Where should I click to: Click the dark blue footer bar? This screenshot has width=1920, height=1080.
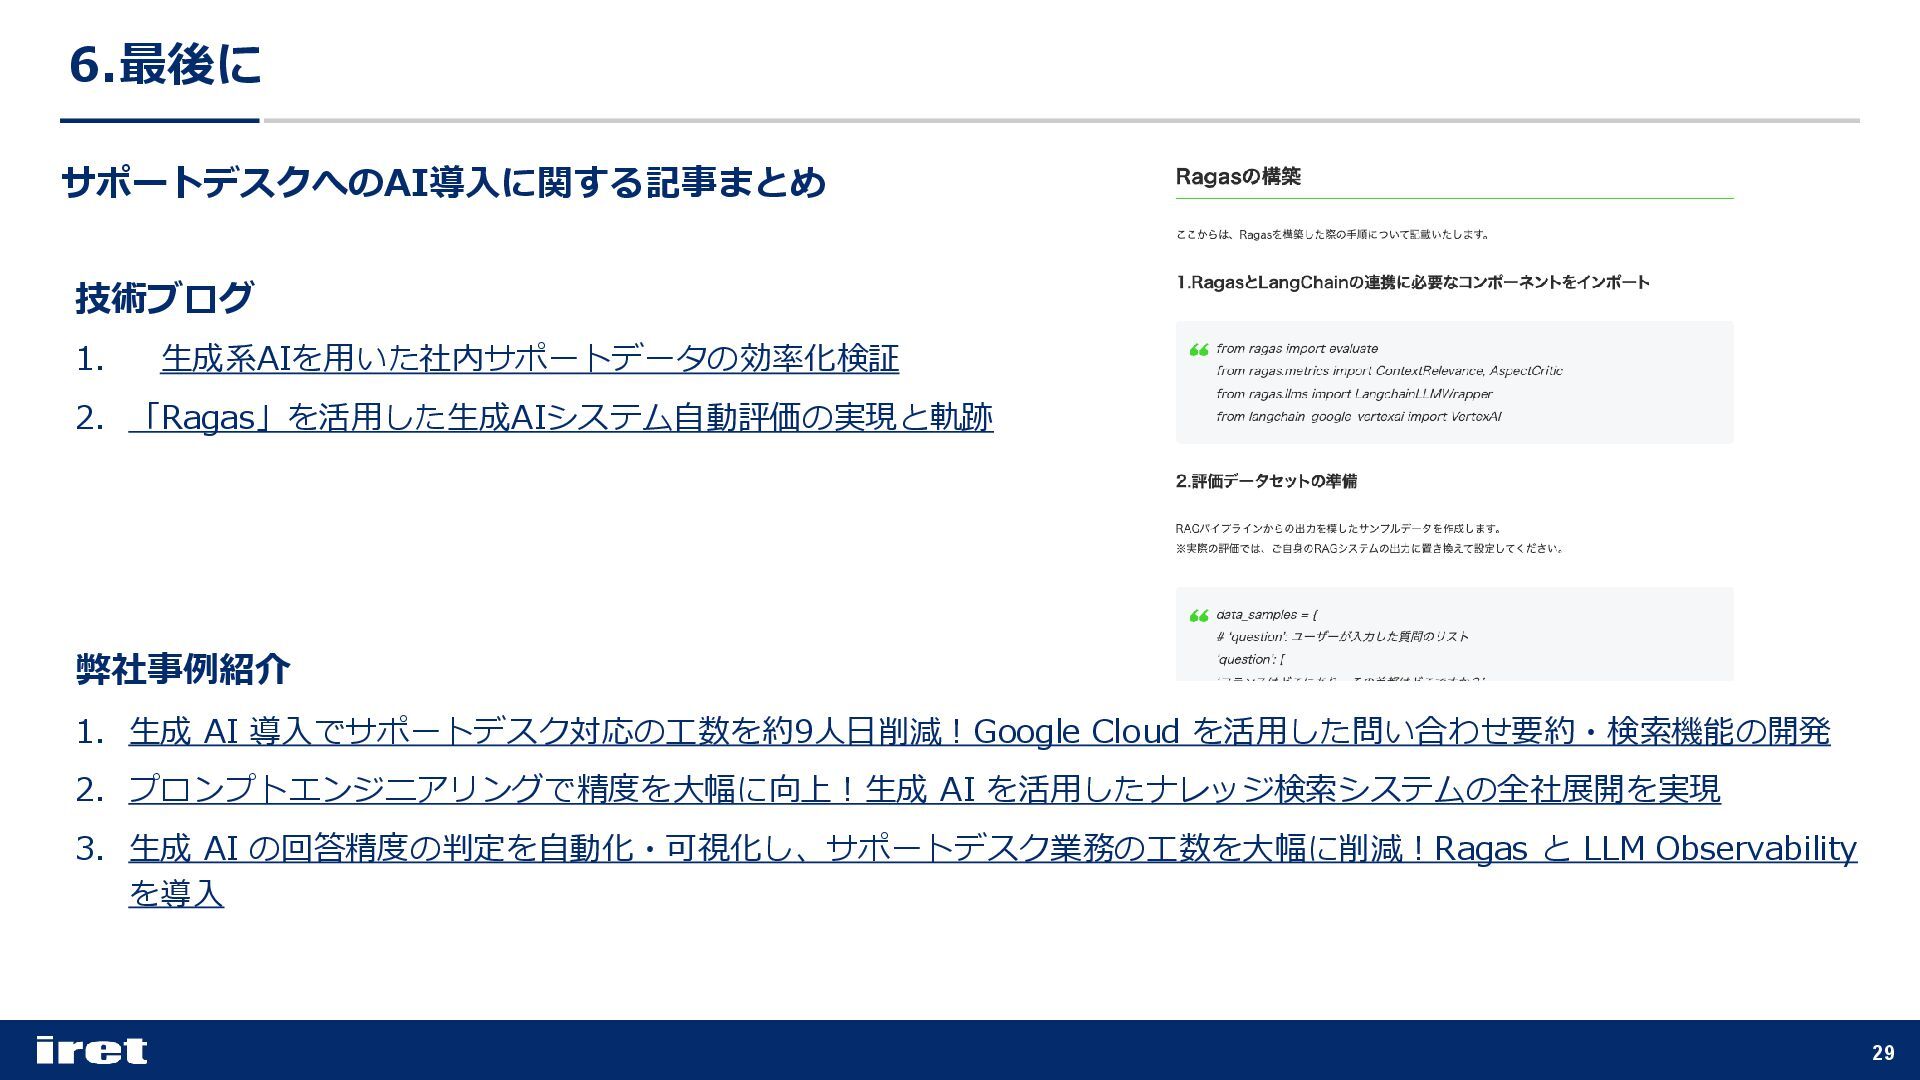click(960, 1050)
